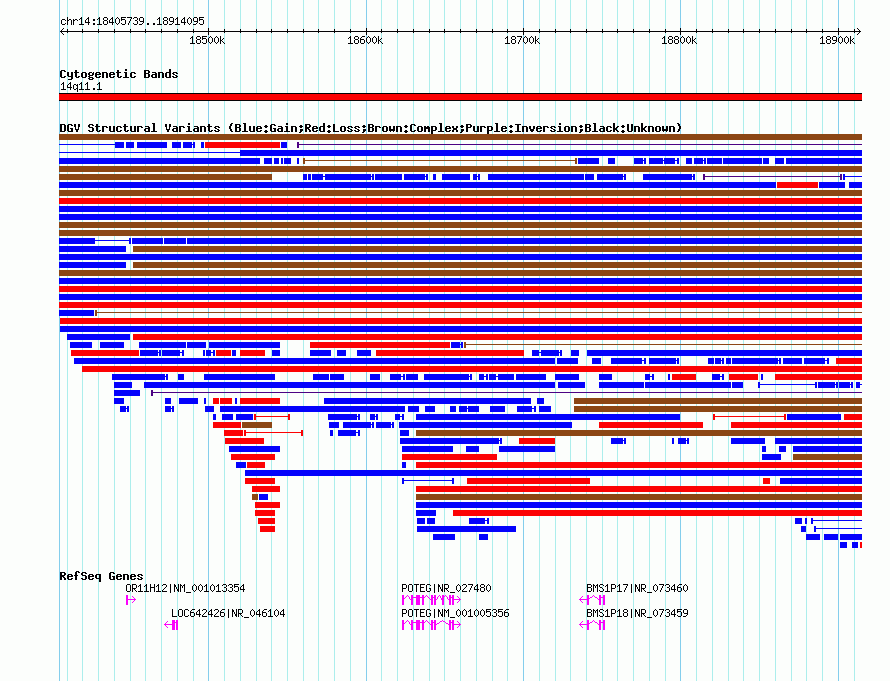This screenshot has width=890, height=681.
Task: Click the LOC642426 gene glyph
Action: pos(171,625)
